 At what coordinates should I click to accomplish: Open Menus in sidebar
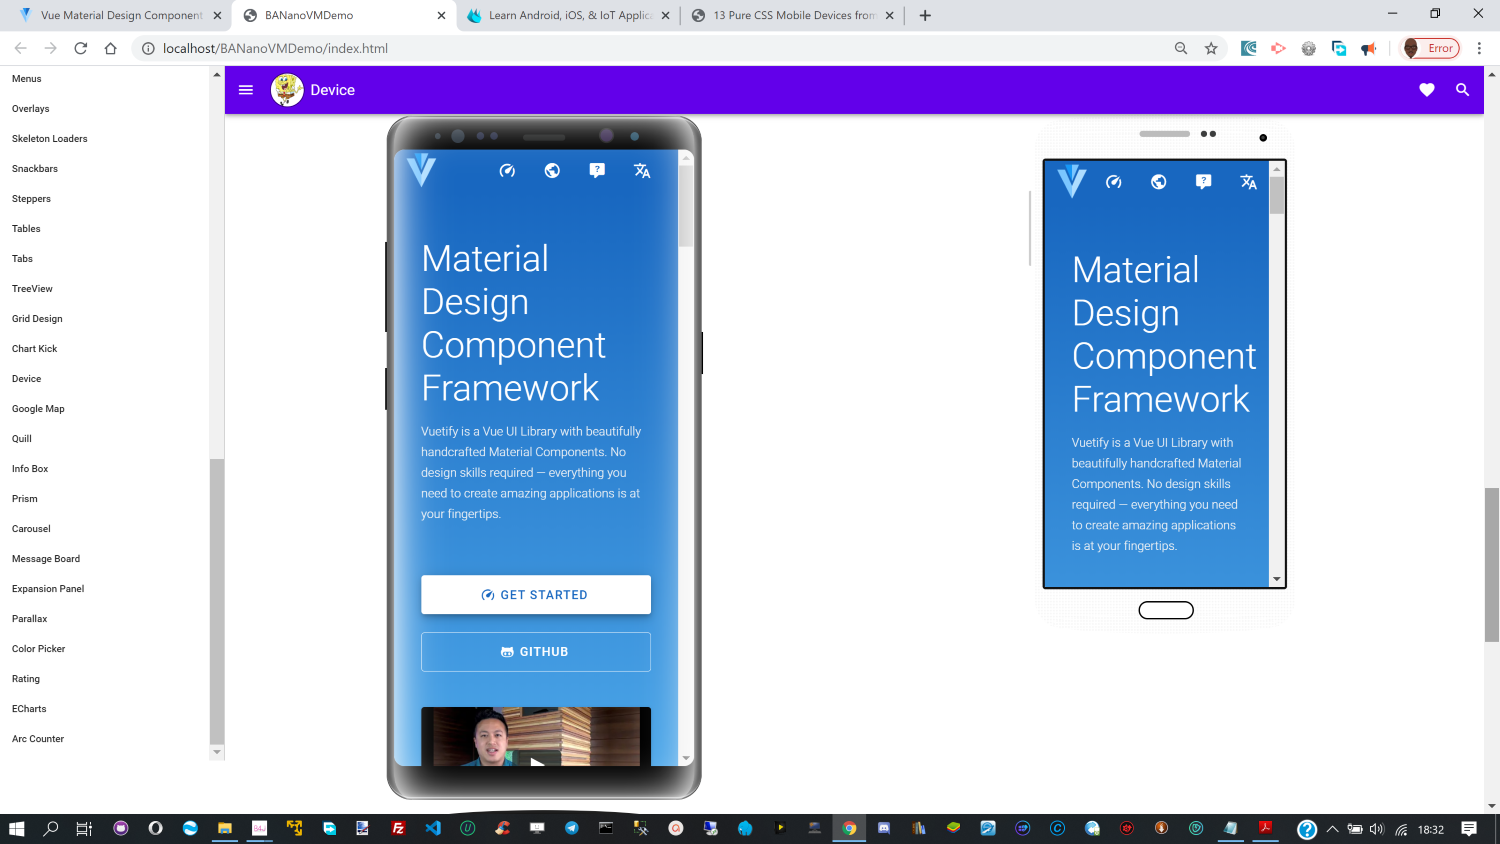[x=27, y=79]
